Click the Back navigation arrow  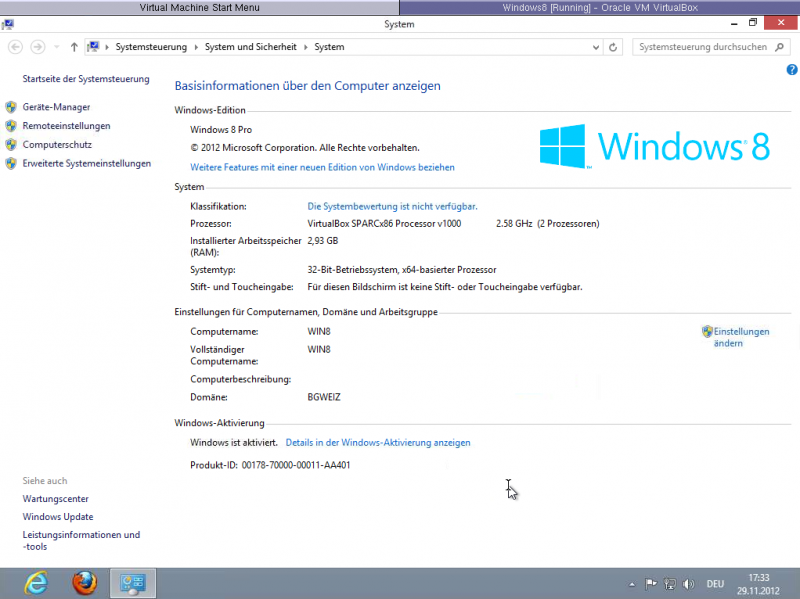tap(15, 47)
